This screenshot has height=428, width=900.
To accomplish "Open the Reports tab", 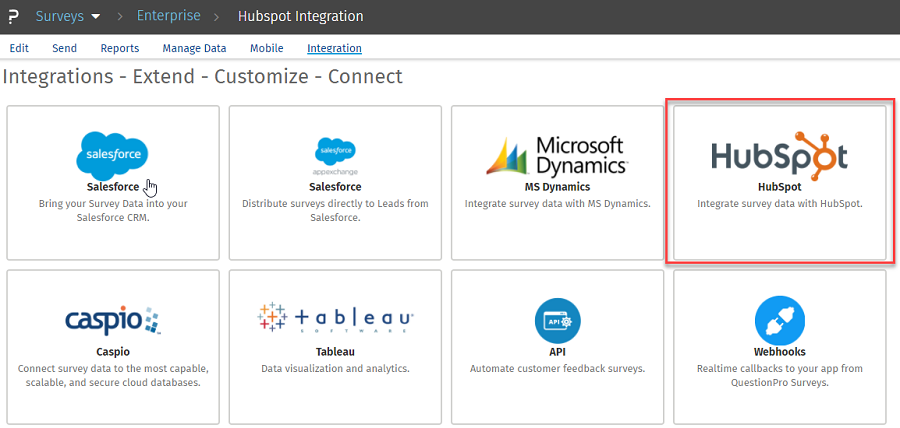I will (119, 48).
